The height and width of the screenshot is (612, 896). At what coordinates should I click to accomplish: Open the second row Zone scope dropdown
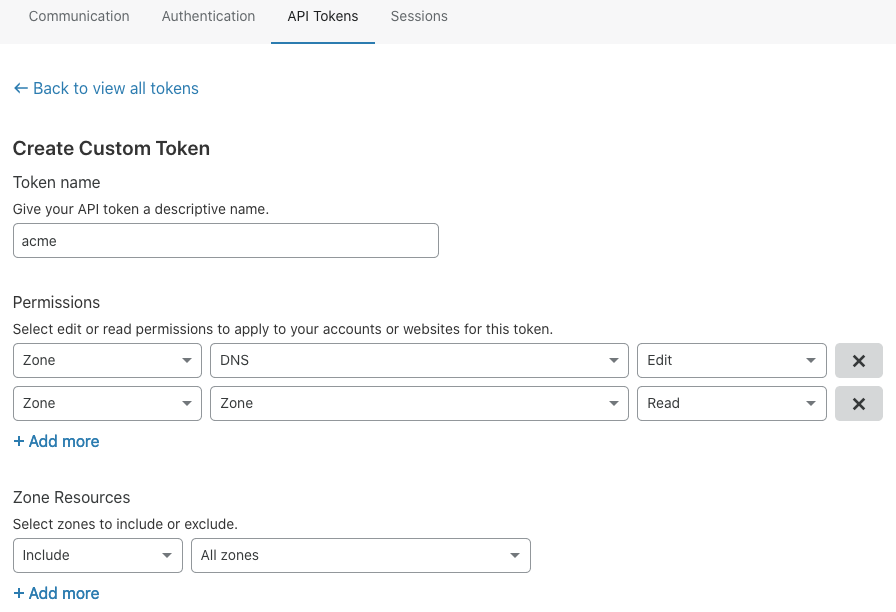(107, 404)
